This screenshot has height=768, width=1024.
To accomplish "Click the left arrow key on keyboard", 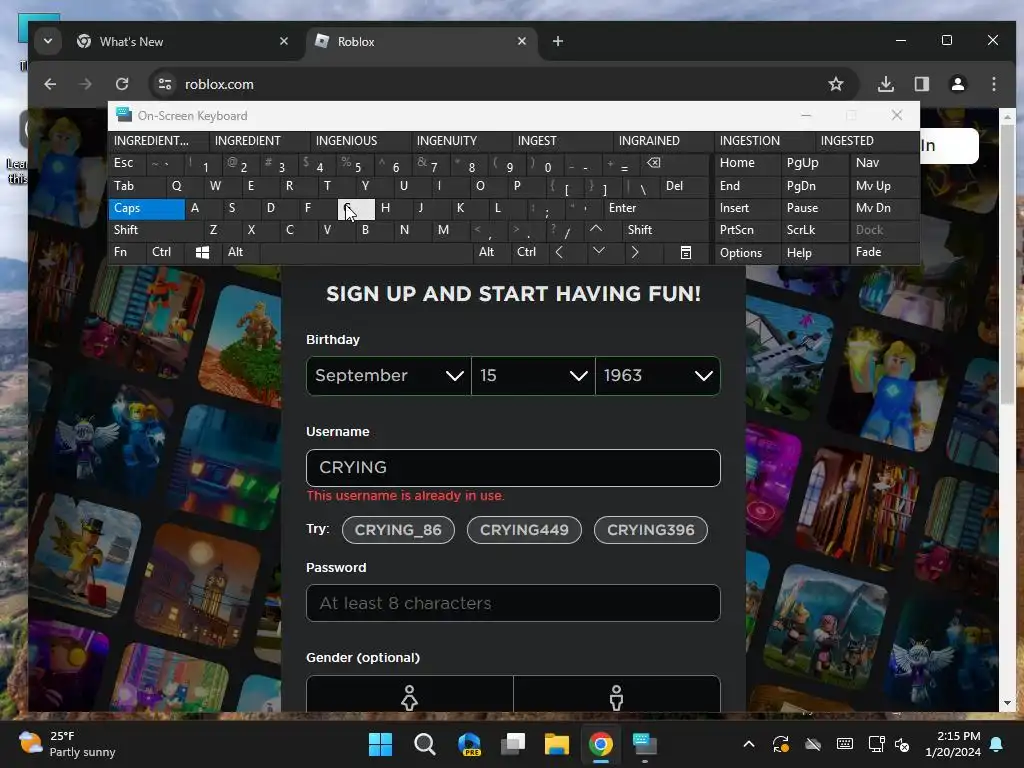I will 559,252.
